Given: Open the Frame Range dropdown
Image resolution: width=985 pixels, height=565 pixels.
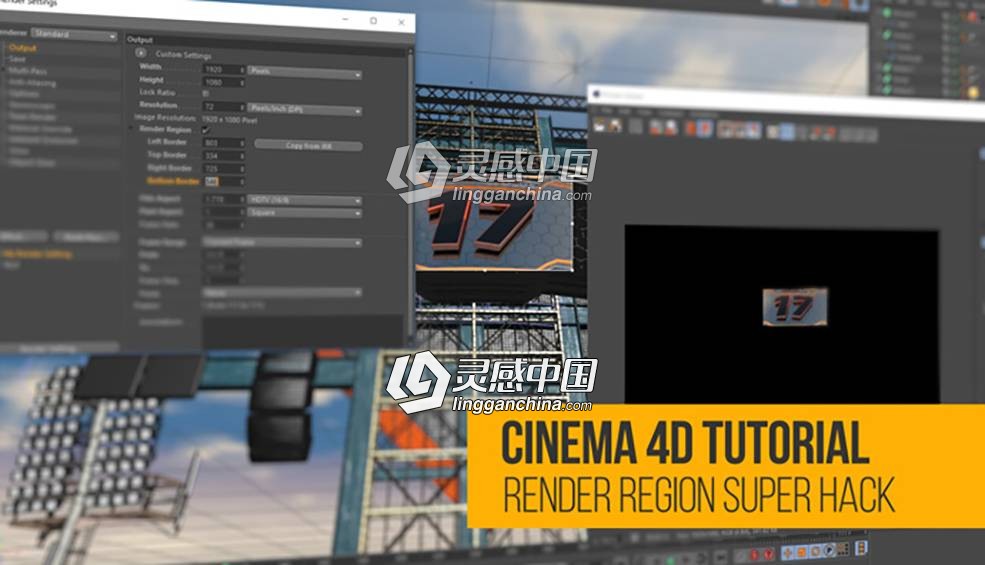Looking at the screenshot, I should (282, 242).
